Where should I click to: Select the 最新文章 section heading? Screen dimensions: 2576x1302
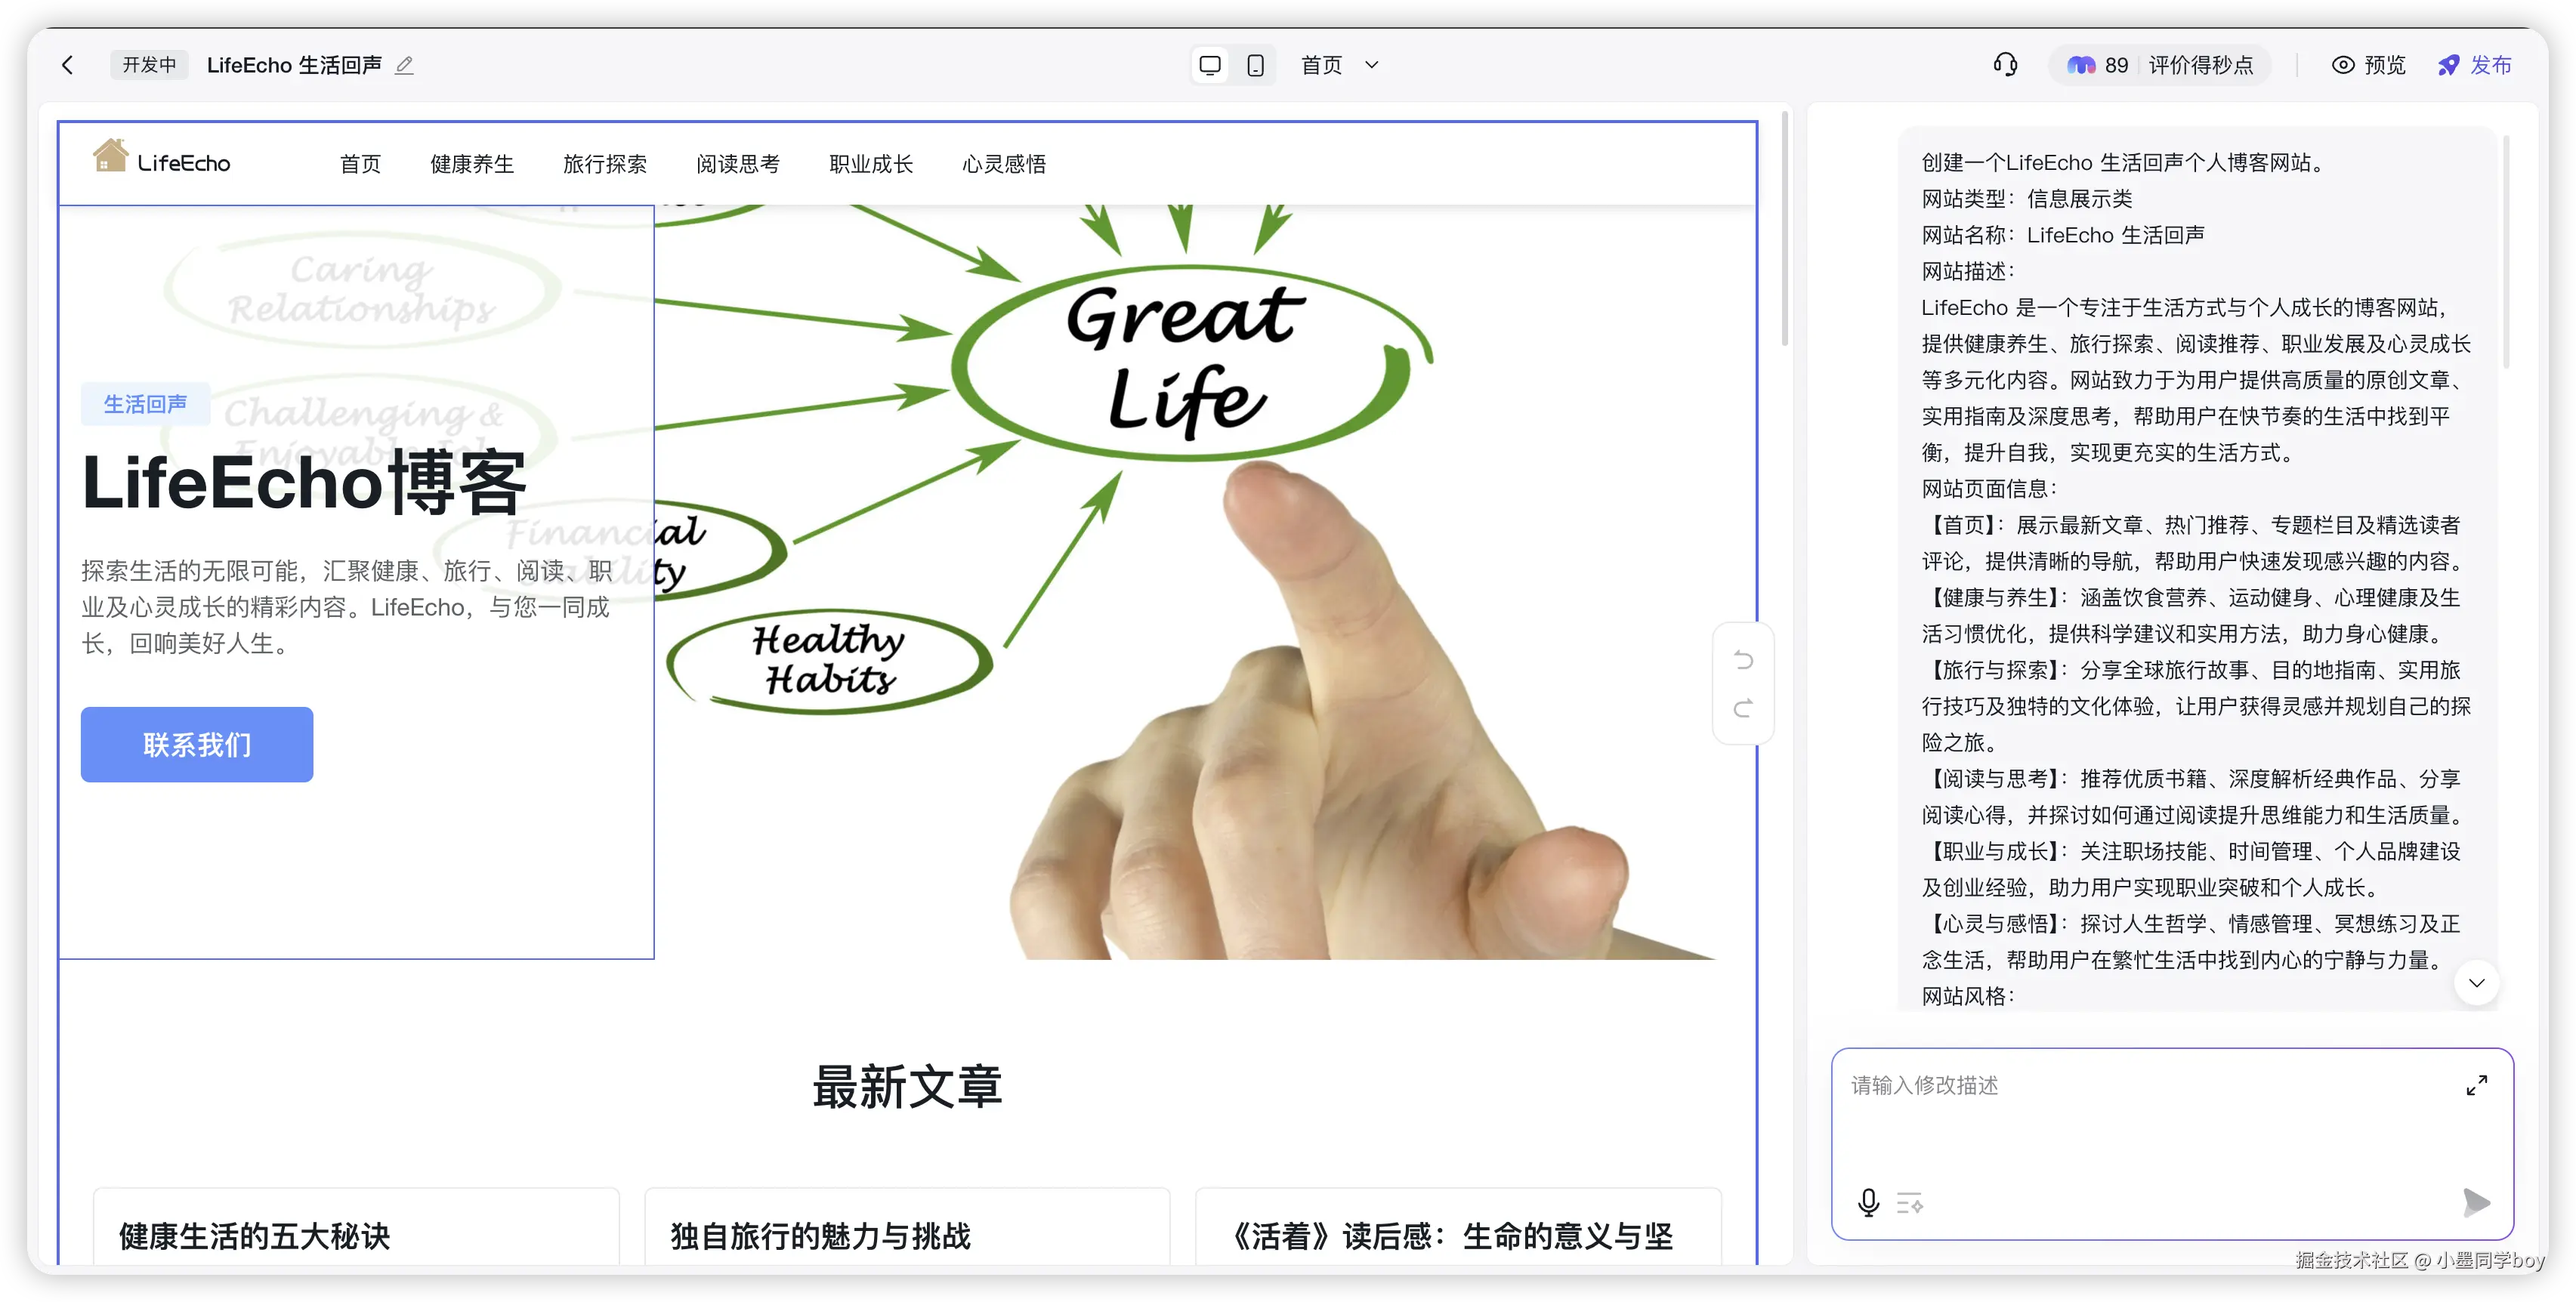[907, 1086]
